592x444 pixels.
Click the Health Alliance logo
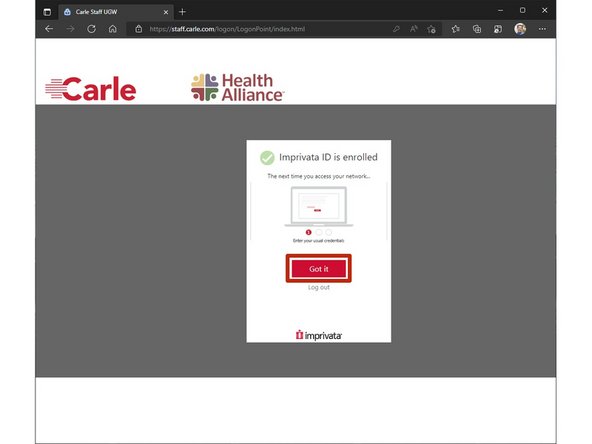(x=237, y=88)
